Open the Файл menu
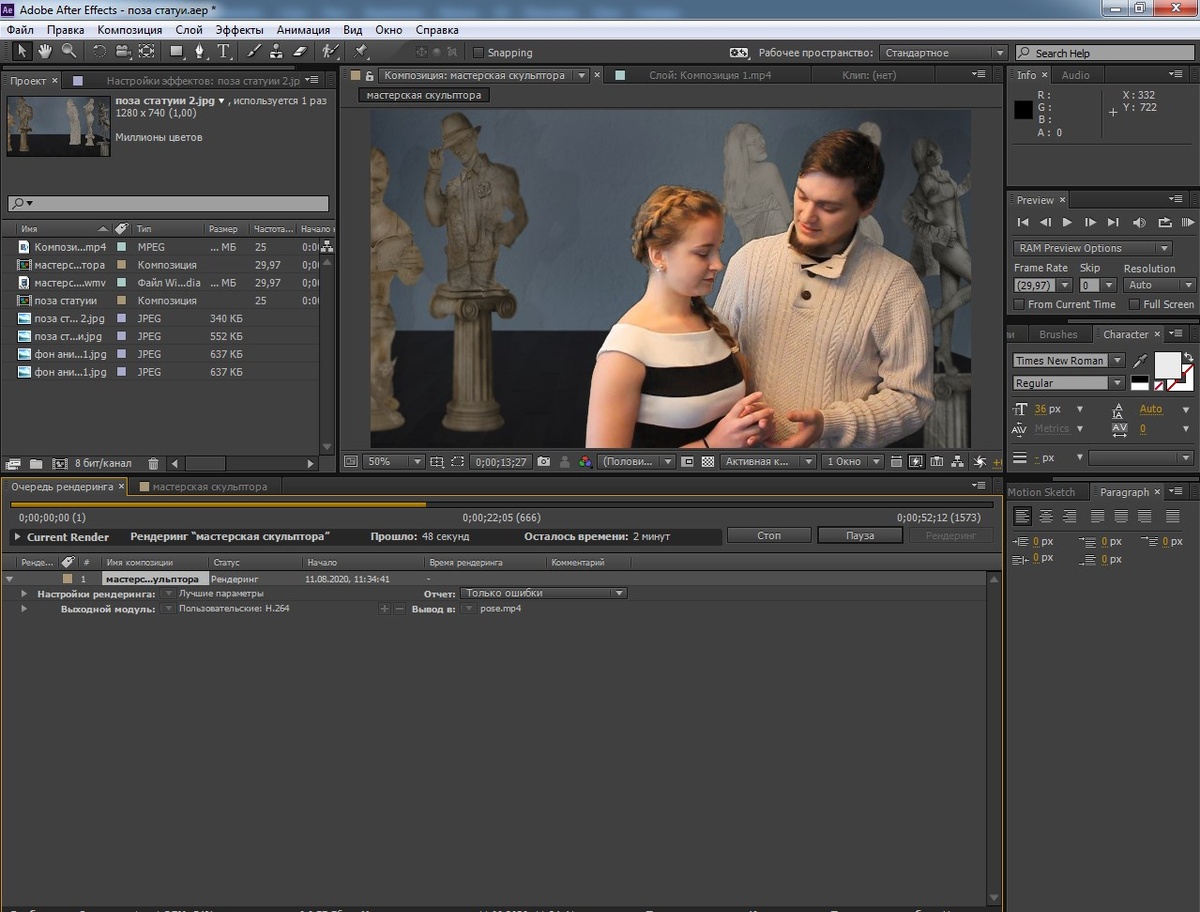This screenshot has width=1200, height=912. (x=20, y=30)
